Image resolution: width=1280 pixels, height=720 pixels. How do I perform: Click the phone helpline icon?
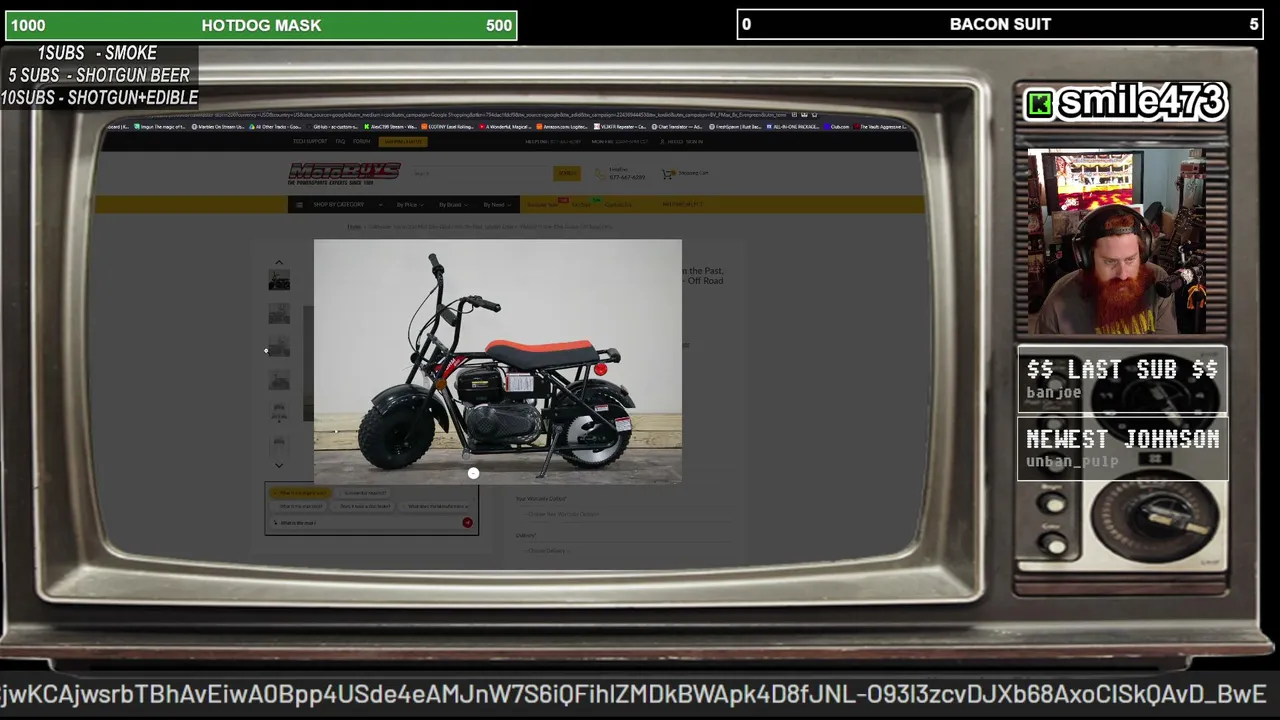click(x=599, y=174)
